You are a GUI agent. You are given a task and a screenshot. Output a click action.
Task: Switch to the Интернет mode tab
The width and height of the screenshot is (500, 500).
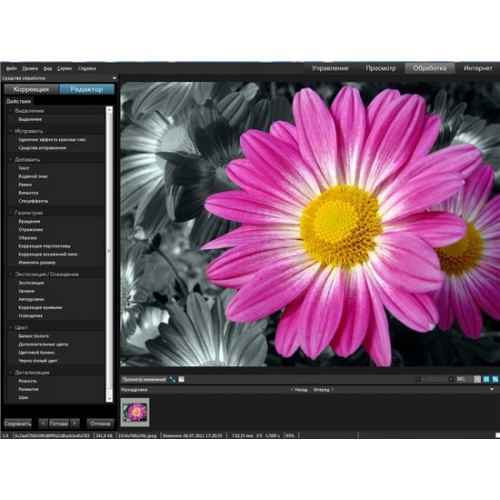(x=478, y=68)
